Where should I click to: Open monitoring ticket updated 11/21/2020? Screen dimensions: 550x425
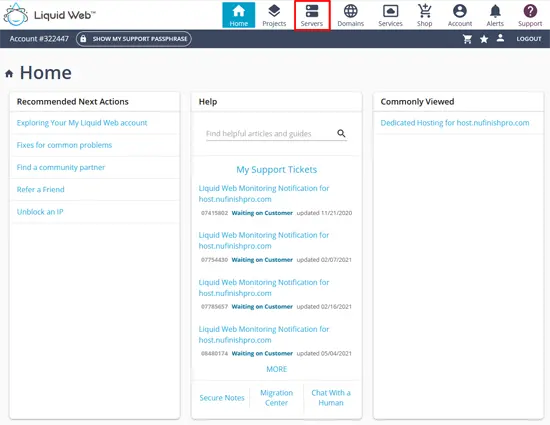[x=264, y=194]
